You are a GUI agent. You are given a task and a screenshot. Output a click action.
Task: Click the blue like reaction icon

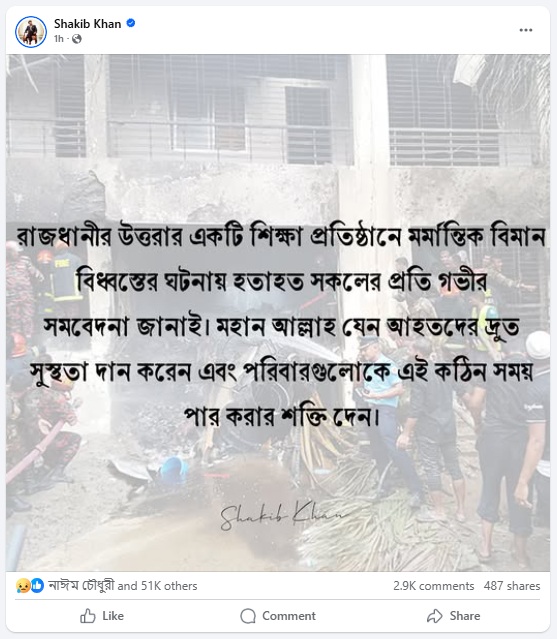tap(37, 586)
